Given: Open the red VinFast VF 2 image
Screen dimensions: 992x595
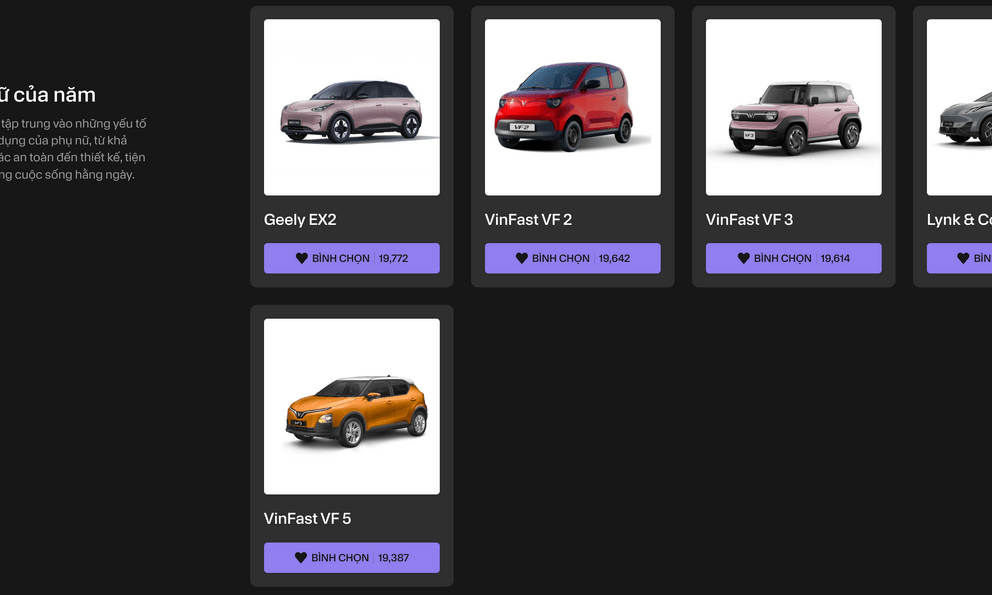Looking at the screenshot, I should 573,107.
